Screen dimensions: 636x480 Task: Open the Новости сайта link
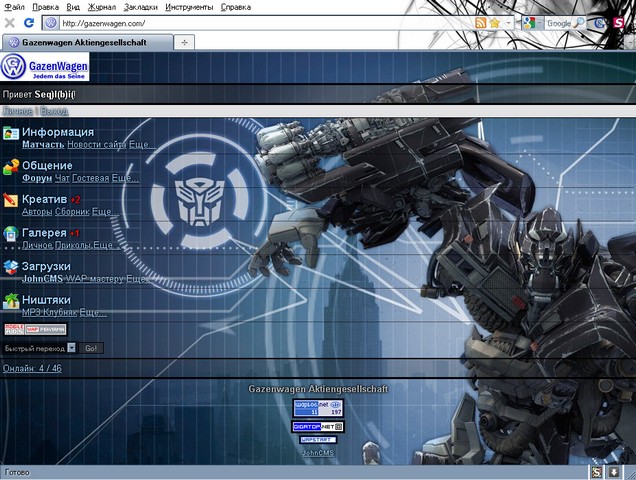tap(97, 144)
